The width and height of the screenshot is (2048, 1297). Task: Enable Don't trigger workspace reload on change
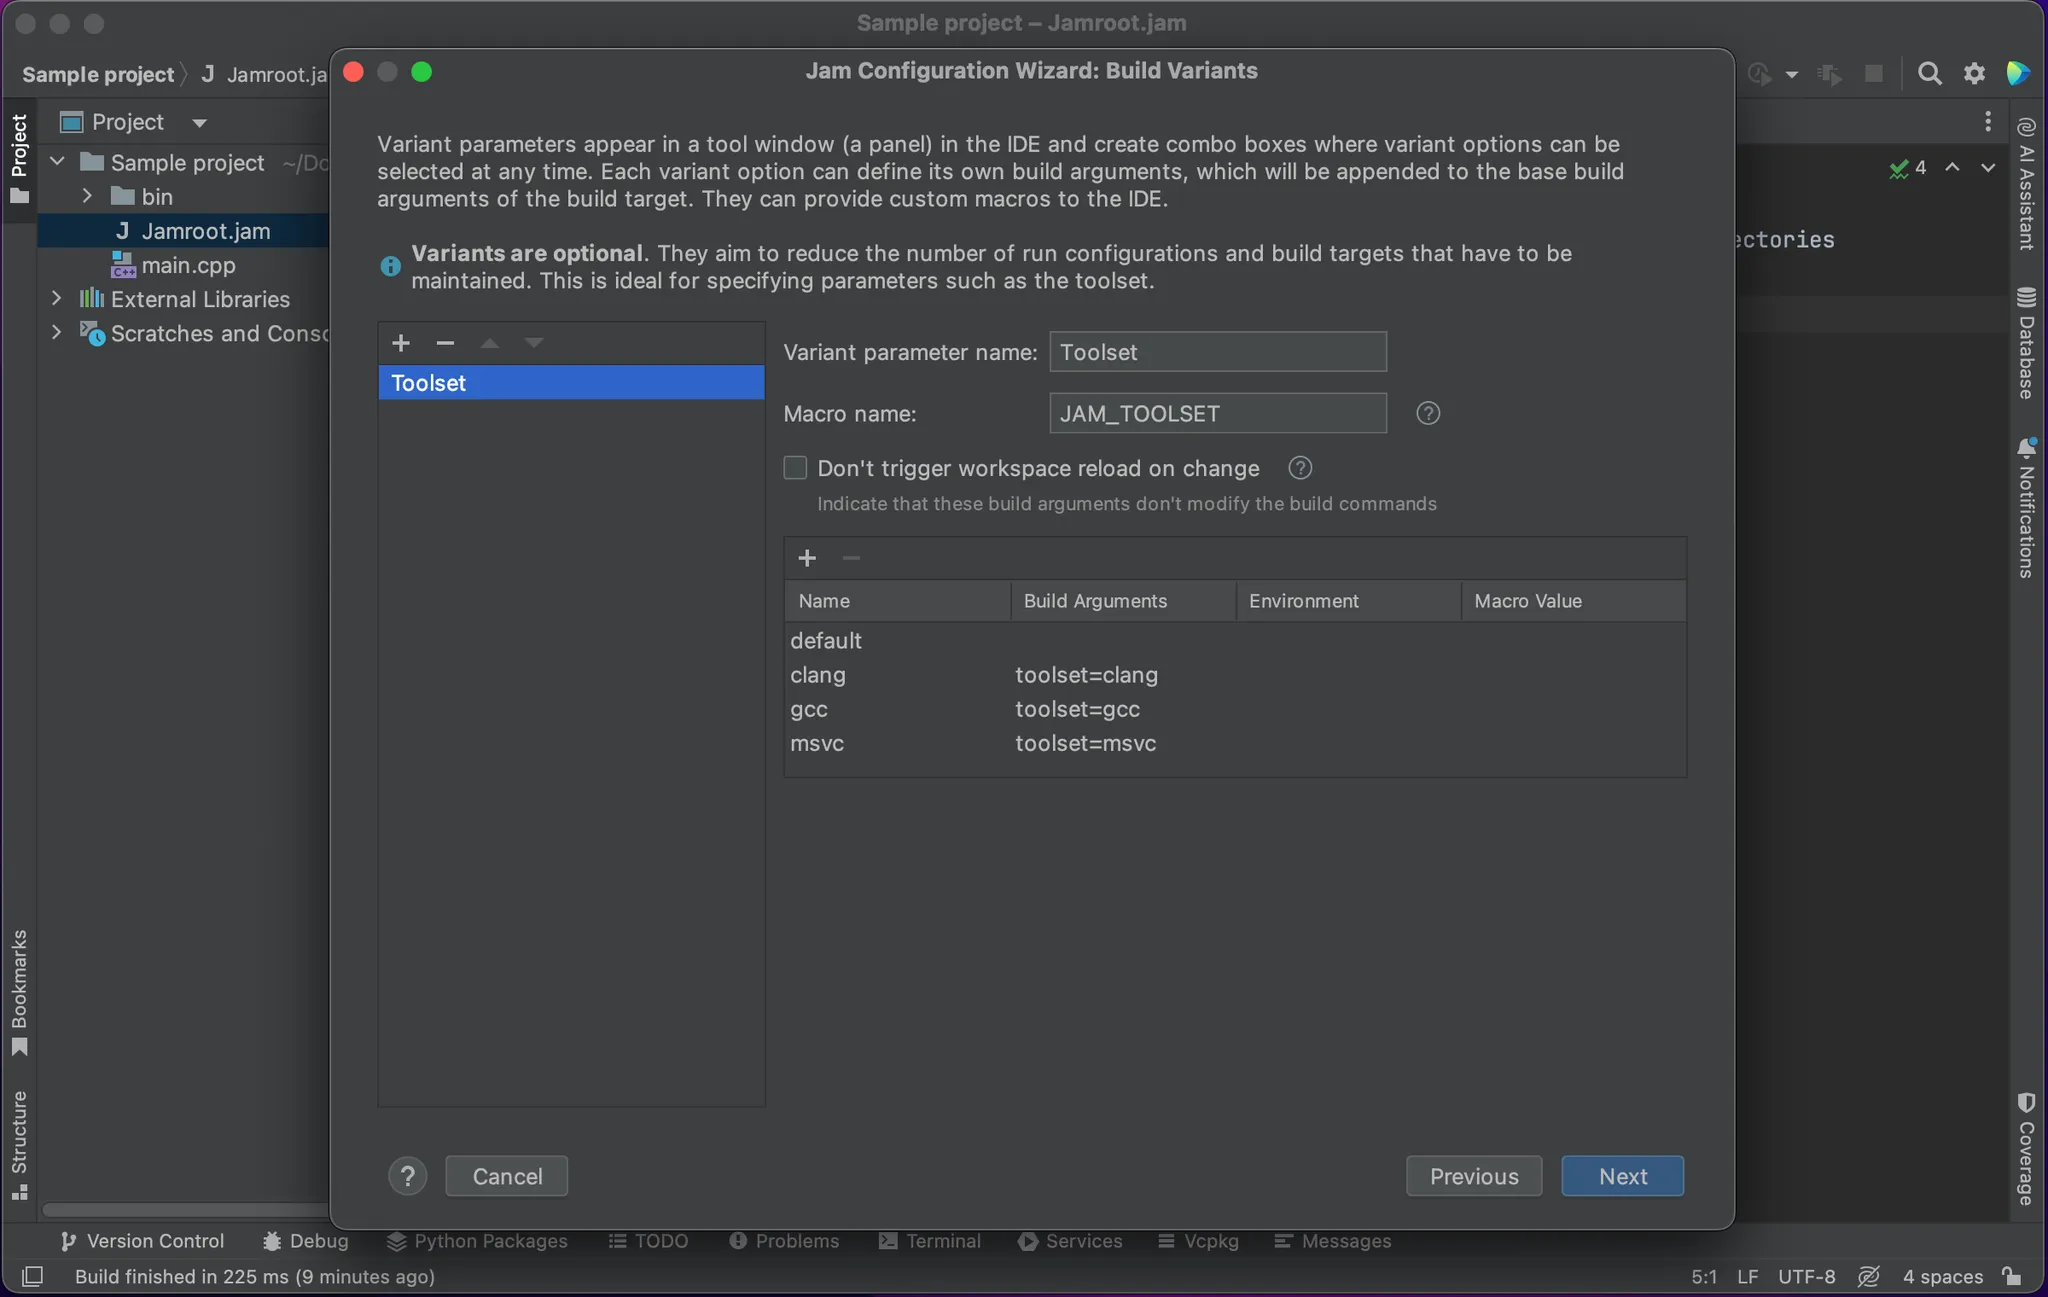795,468
